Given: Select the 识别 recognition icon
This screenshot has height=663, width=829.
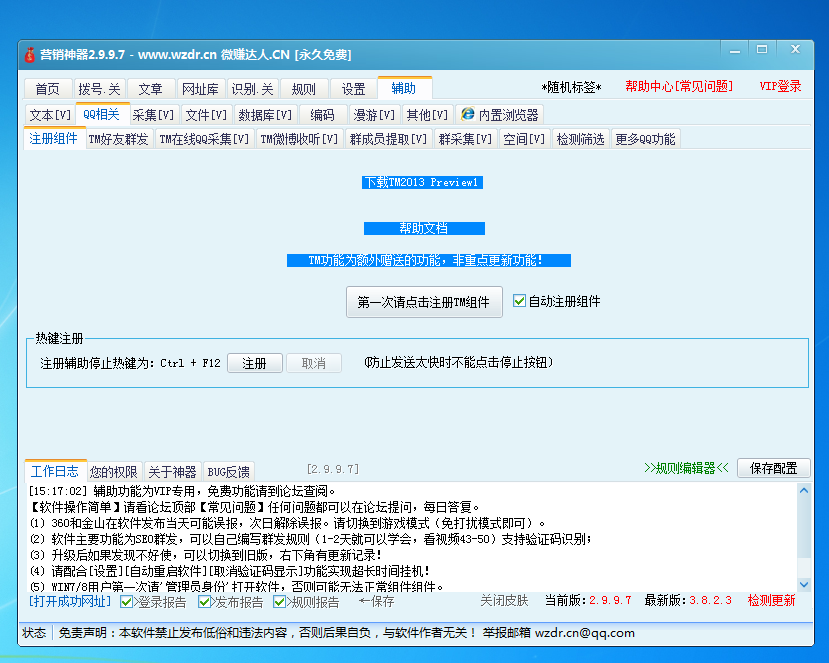Looking at the screenshot, I should [x=254, y=87].
